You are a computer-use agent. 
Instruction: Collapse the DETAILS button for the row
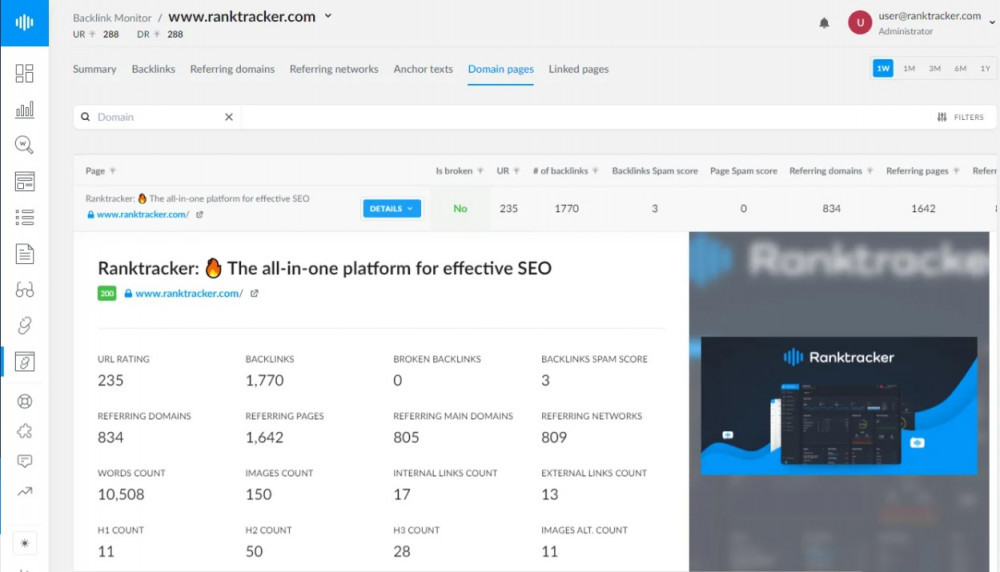[x=392, y=209]
